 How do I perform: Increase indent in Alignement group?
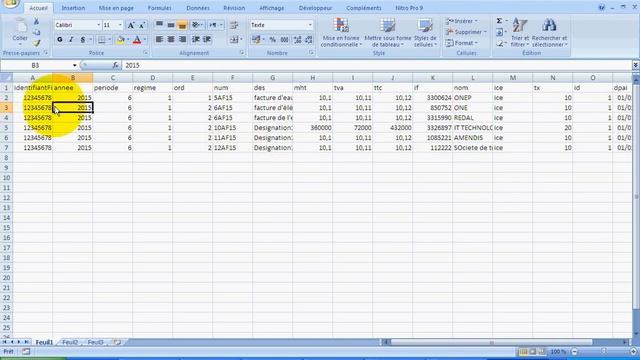[207, 39]
